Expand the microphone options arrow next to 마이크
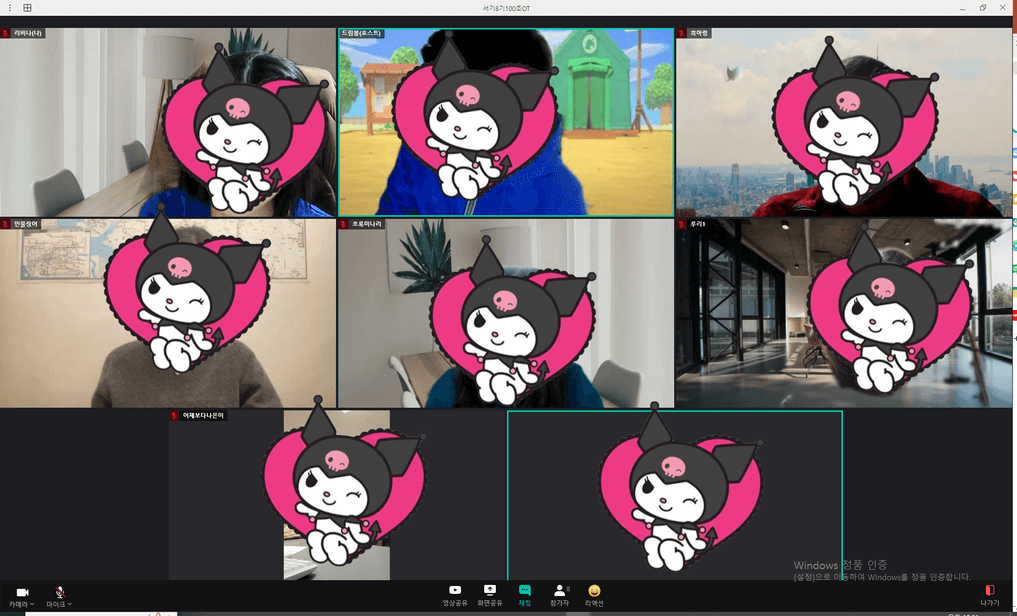 click(x=69, y=604)
